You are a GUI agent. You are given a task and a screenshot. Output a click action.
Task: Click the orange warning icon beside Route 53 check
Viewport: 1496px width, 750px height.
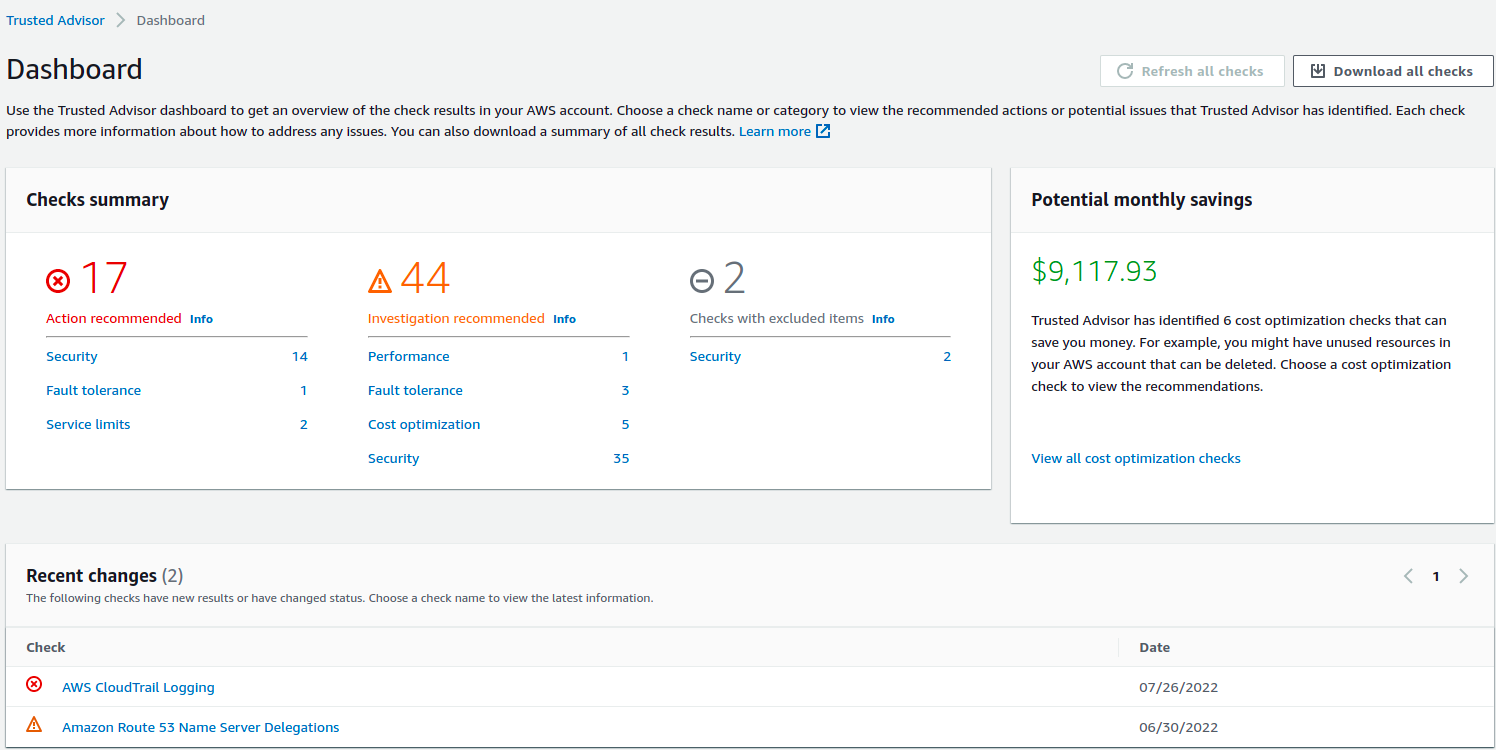(34, 725)
